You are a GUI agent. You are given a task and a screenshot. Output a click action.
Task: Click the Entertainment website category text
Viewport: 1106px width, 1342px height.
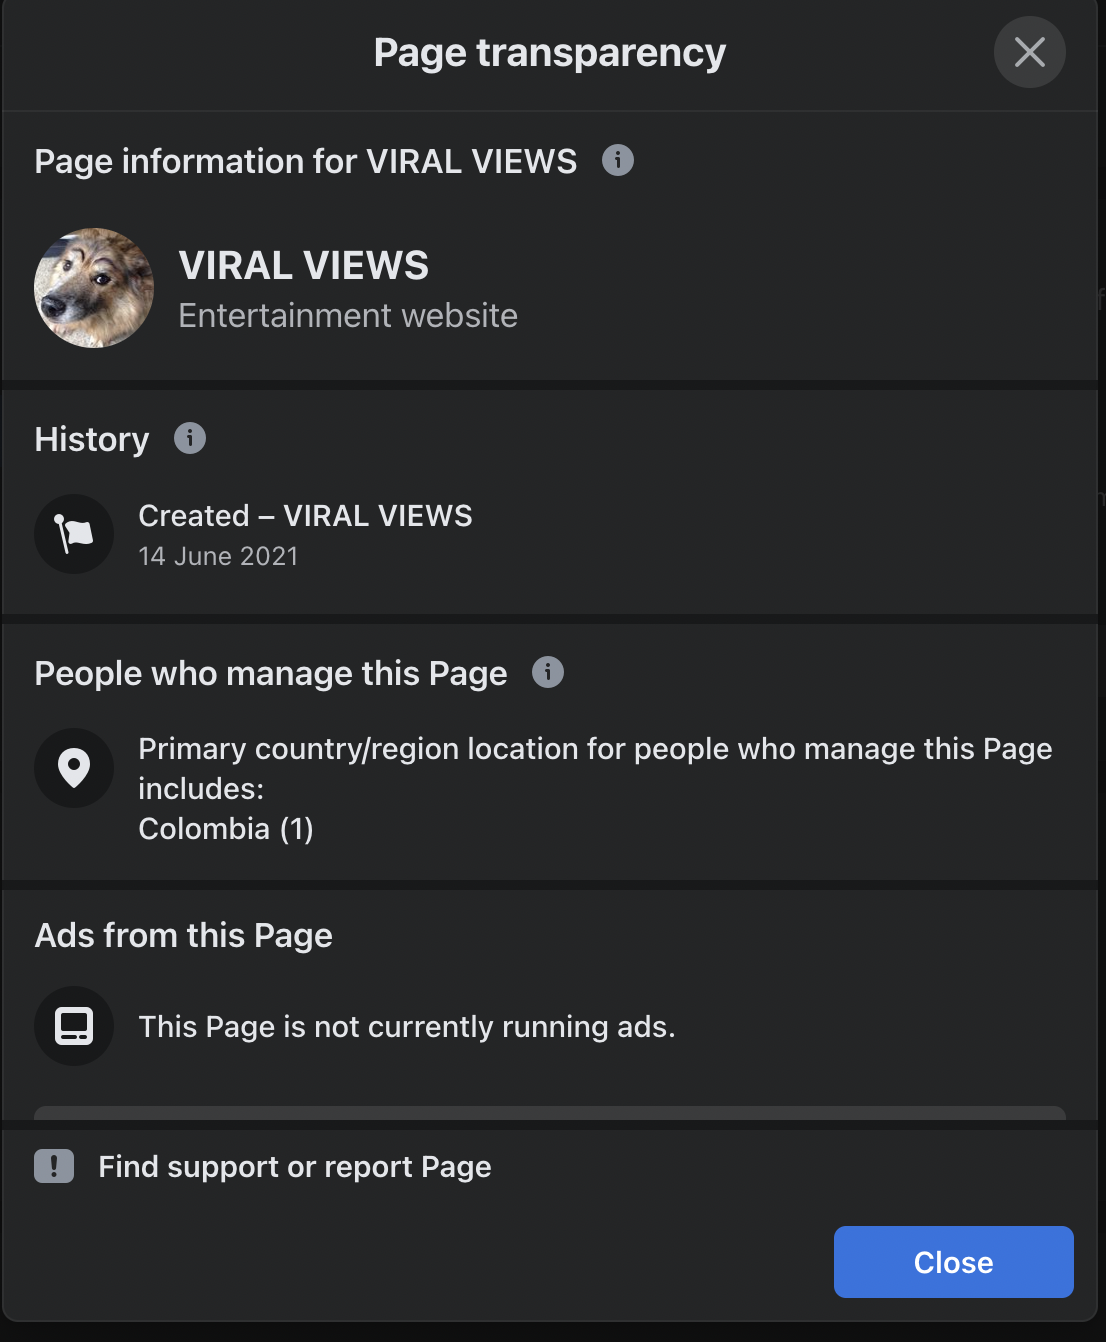pos(347,316)
